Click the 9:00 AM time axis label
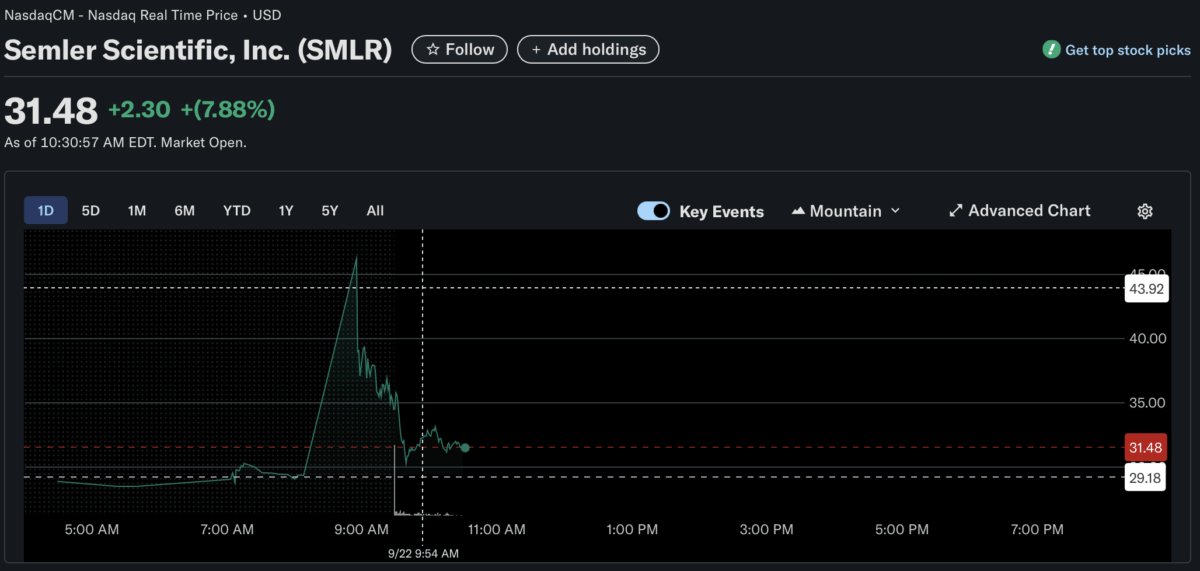This screenshot has width=1200, height=571. pyautogui.click(x=362, y=529)
